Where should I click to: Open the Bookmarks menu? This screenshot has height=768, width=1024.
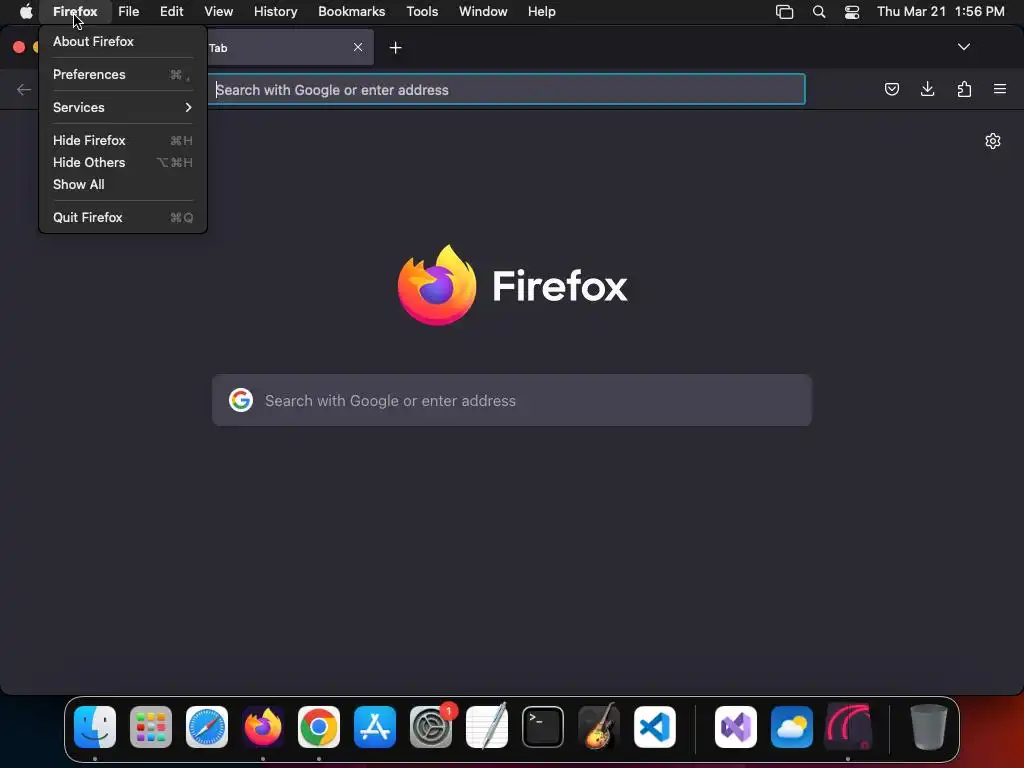point(351,12)
